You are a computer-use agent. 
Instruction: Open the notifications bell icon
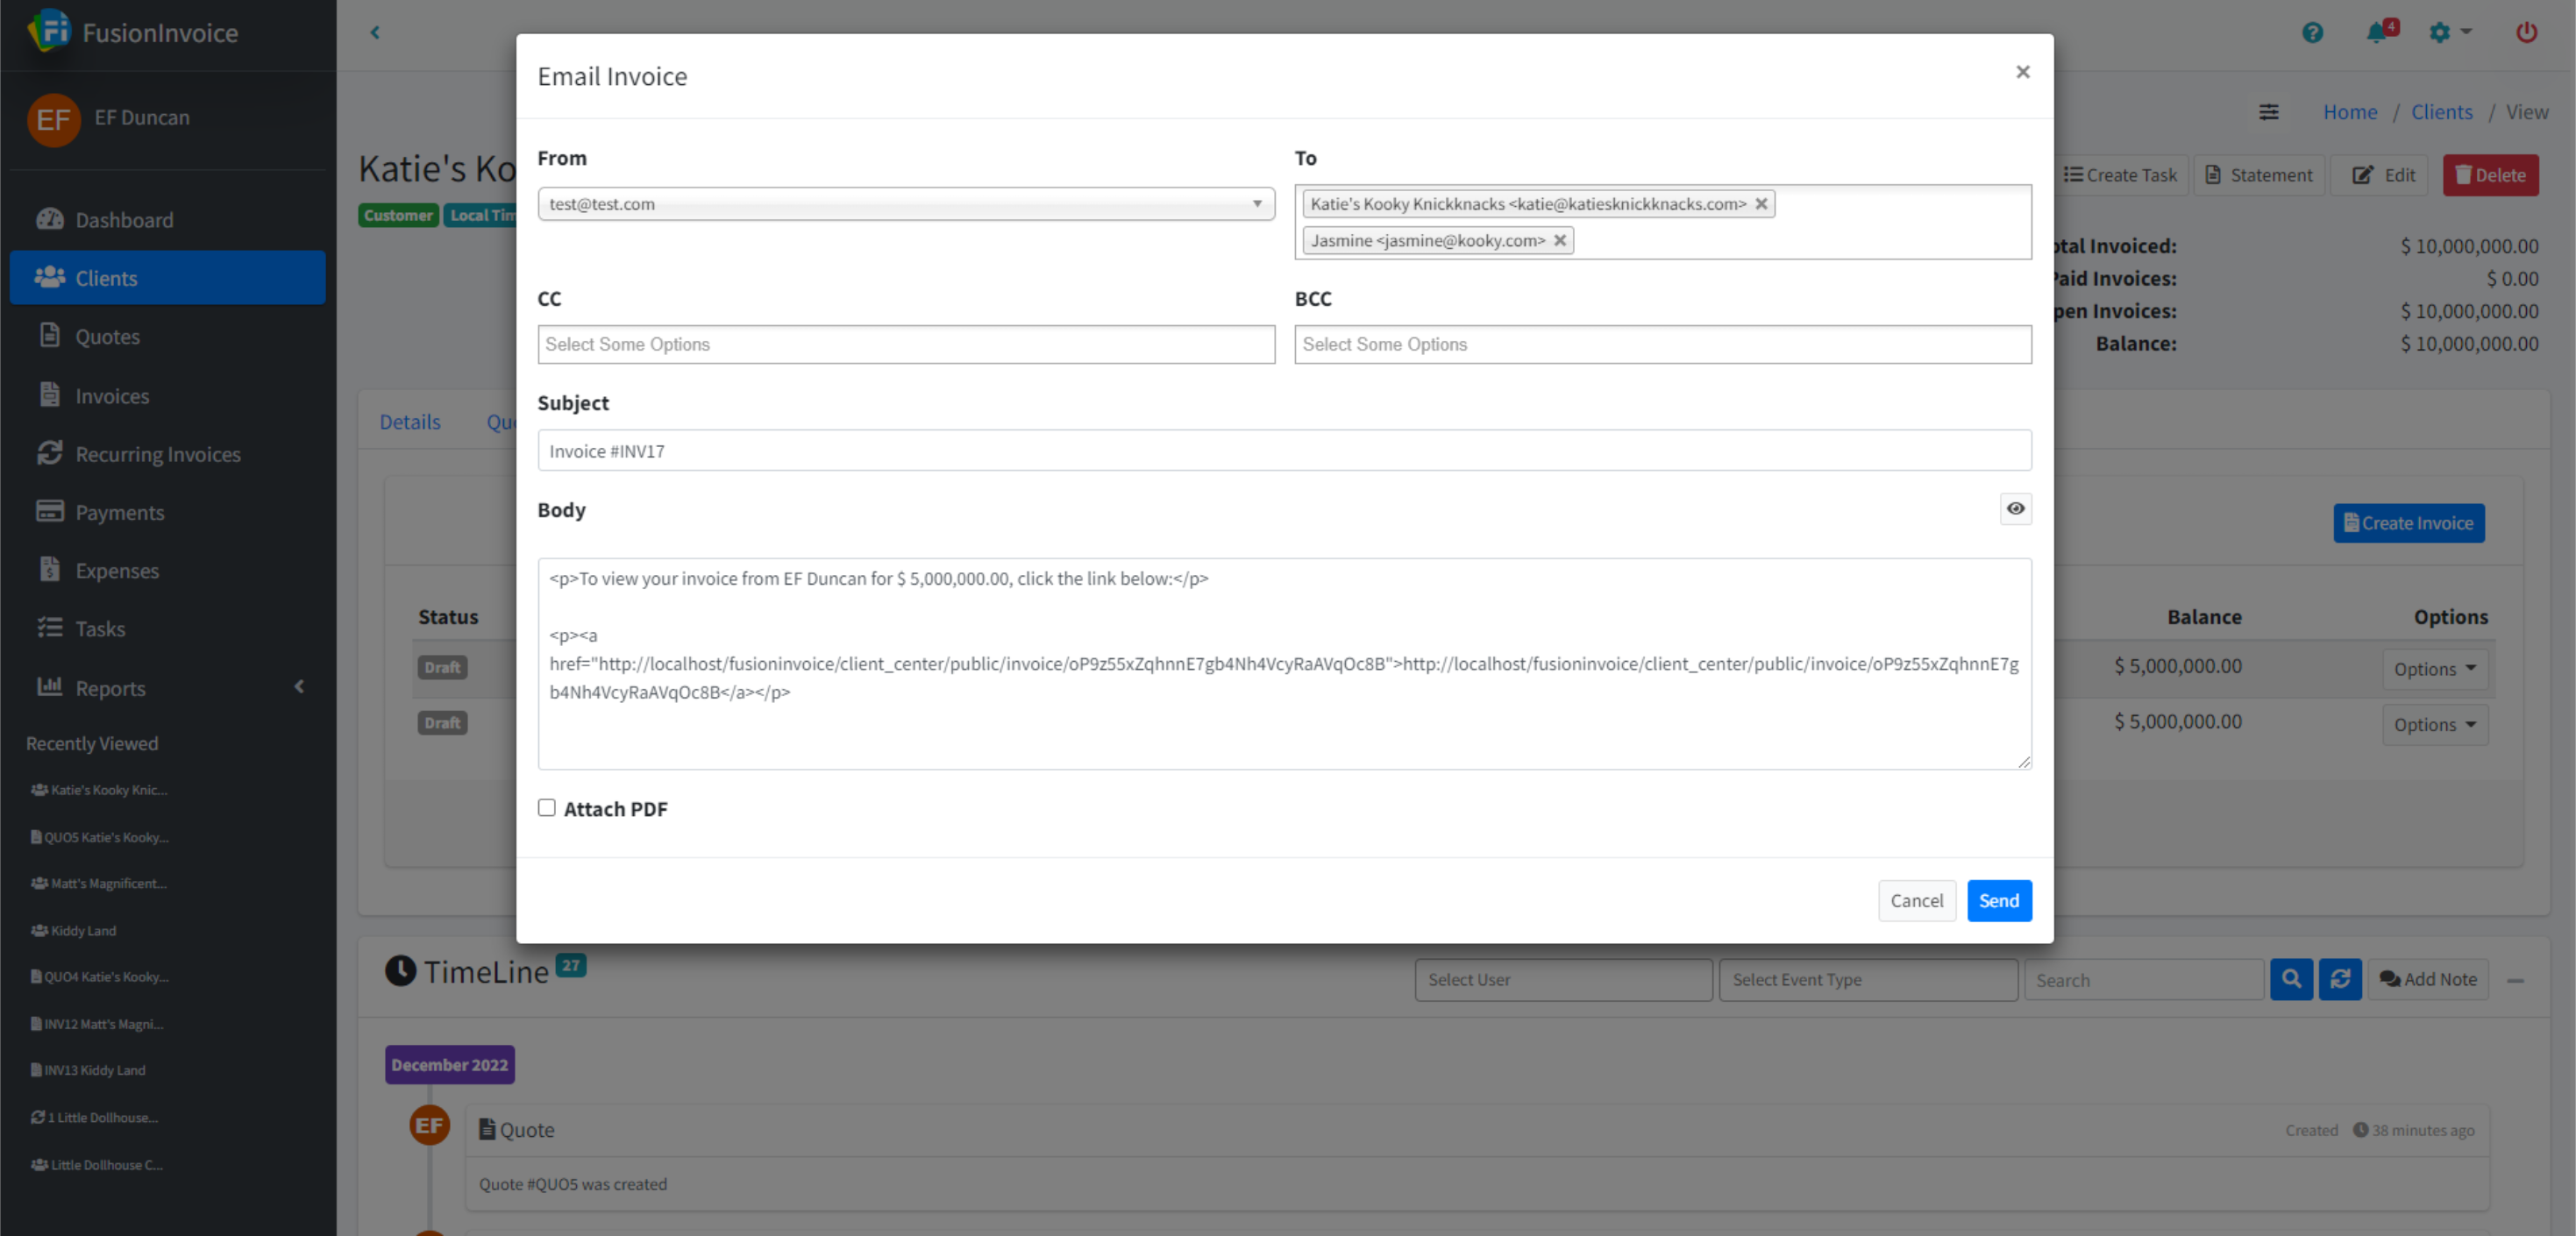(2377, 33)
